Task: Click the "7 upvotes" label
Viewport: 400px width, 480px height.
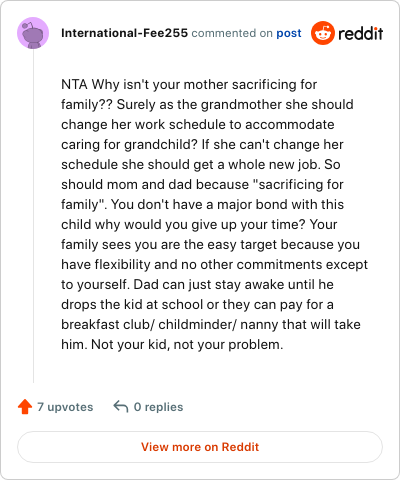Action: click(65, 407)
